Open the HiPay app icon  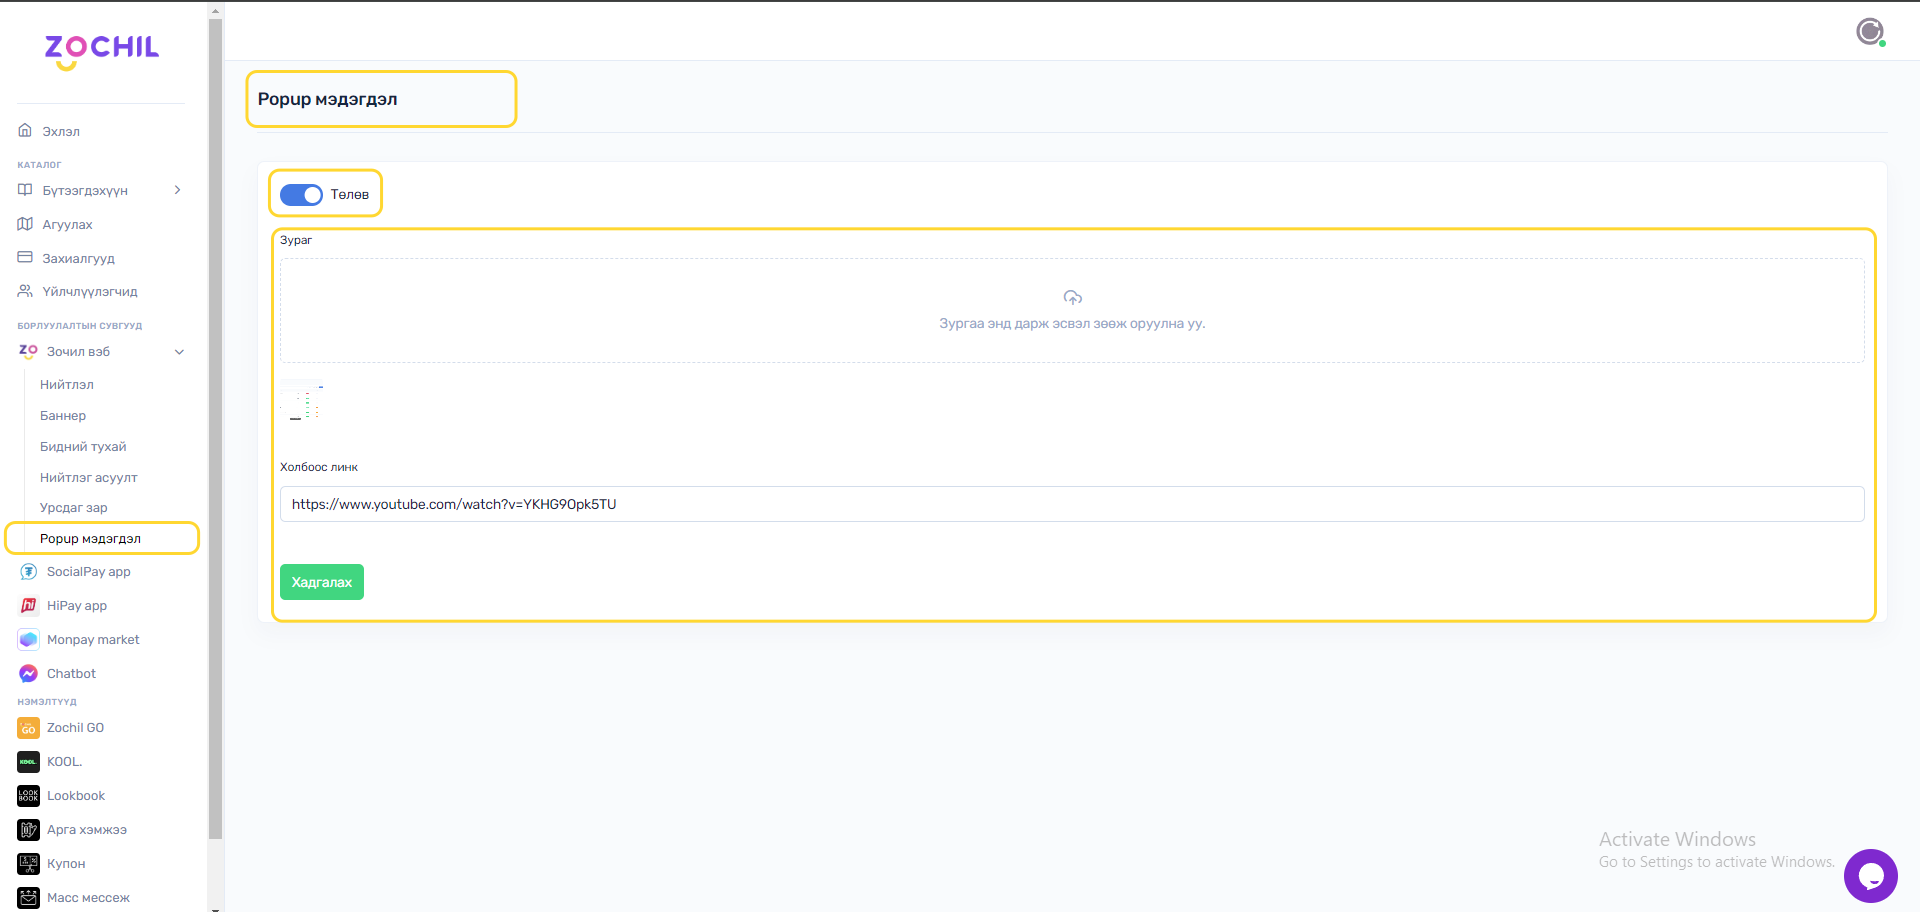[29, 606]
